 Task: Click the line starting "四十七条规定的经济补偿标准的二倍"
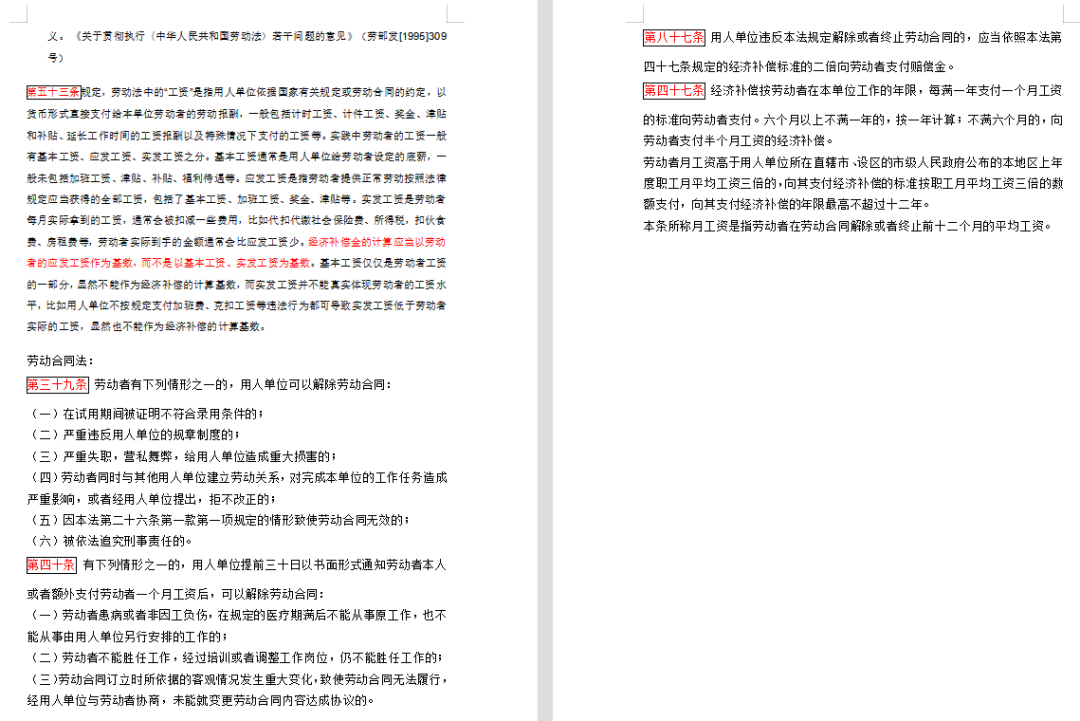(x=800, y=67)
